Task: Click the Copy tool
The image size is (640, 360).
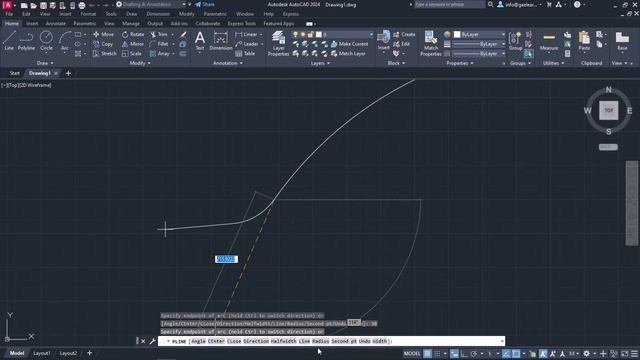Action: point(103,44)
